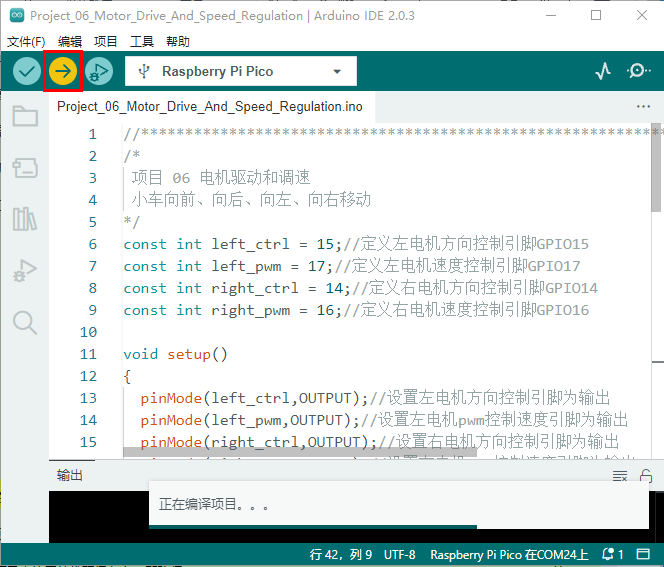Open the 工具 menu
This screenshot has height=567, width=664.
click(x=141, y=41)
